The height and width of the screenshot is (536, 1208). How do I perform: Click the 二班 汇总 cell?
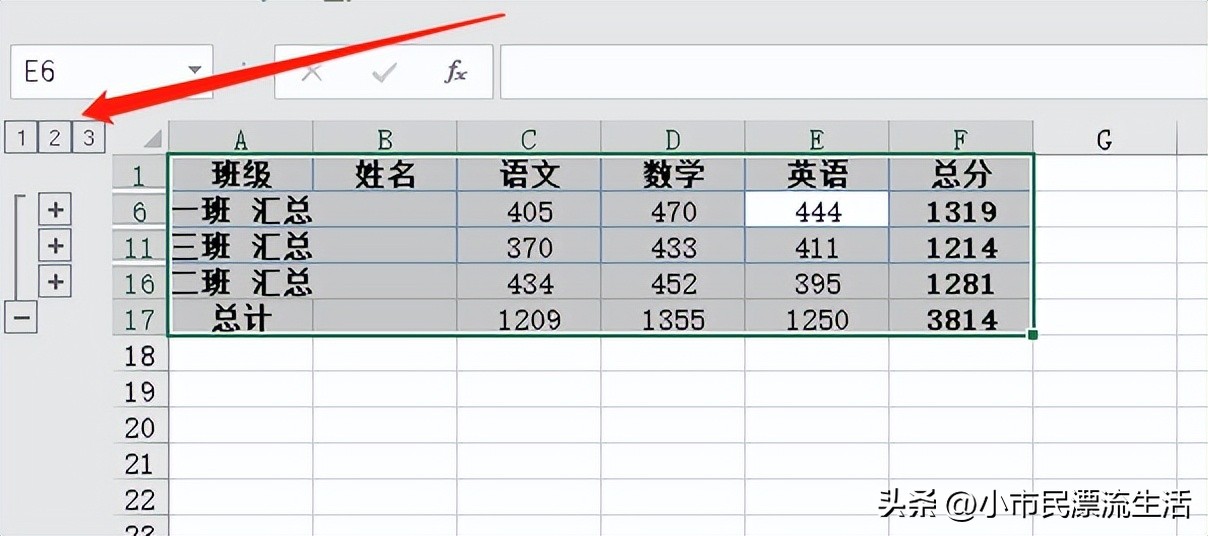(241, 283)
